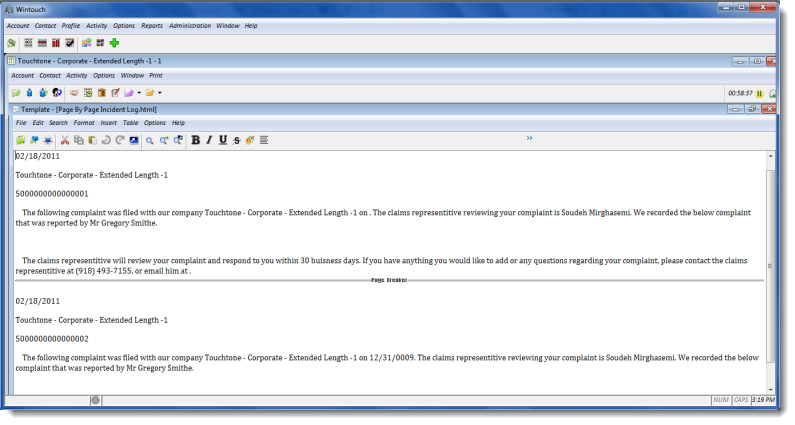795x425 pixels.
Task: Click the document scrollbar down arrow
Action: click(x=771, y=389)
